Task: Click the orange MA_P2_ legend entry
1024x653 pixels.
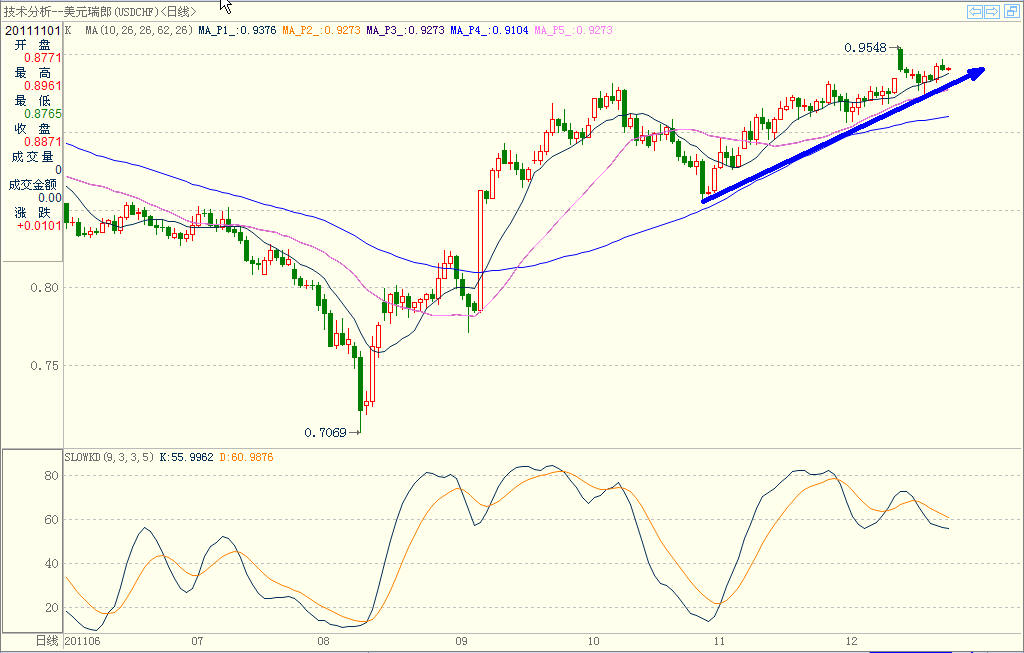Action: [321, 30]
